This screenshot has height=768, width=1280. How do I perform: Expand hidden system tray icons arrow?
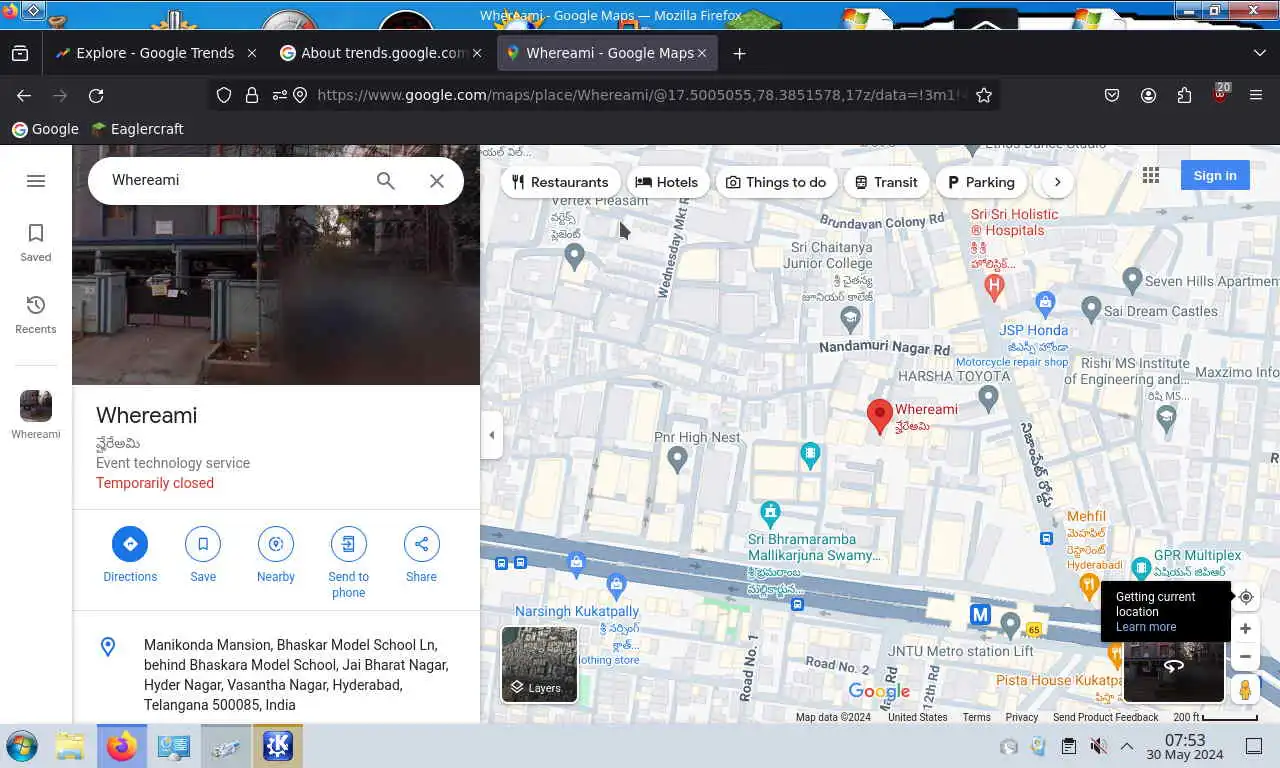[x=1126, y=746]
